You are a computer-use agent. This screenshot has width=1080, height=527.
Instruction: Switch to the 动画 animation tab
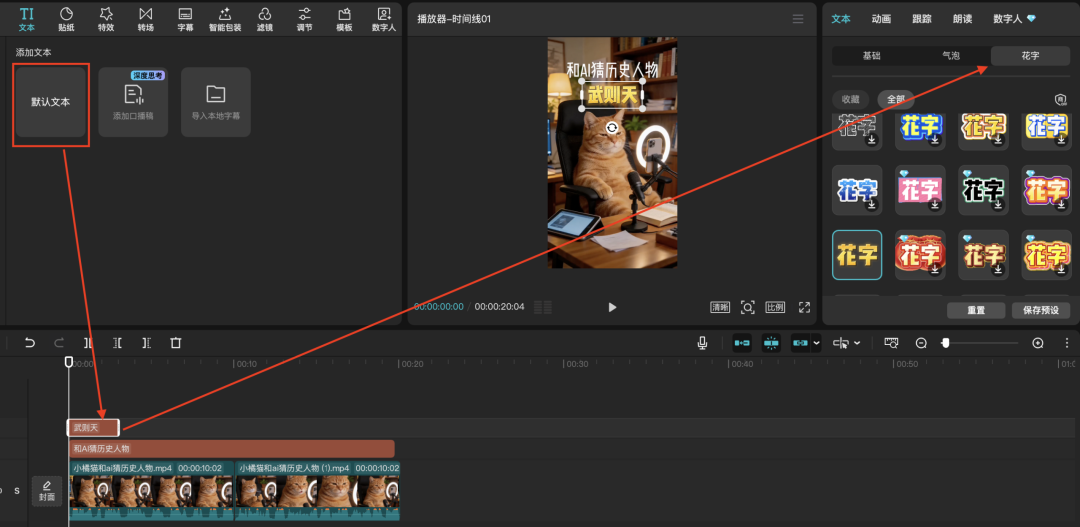click(x=881, y=19)
